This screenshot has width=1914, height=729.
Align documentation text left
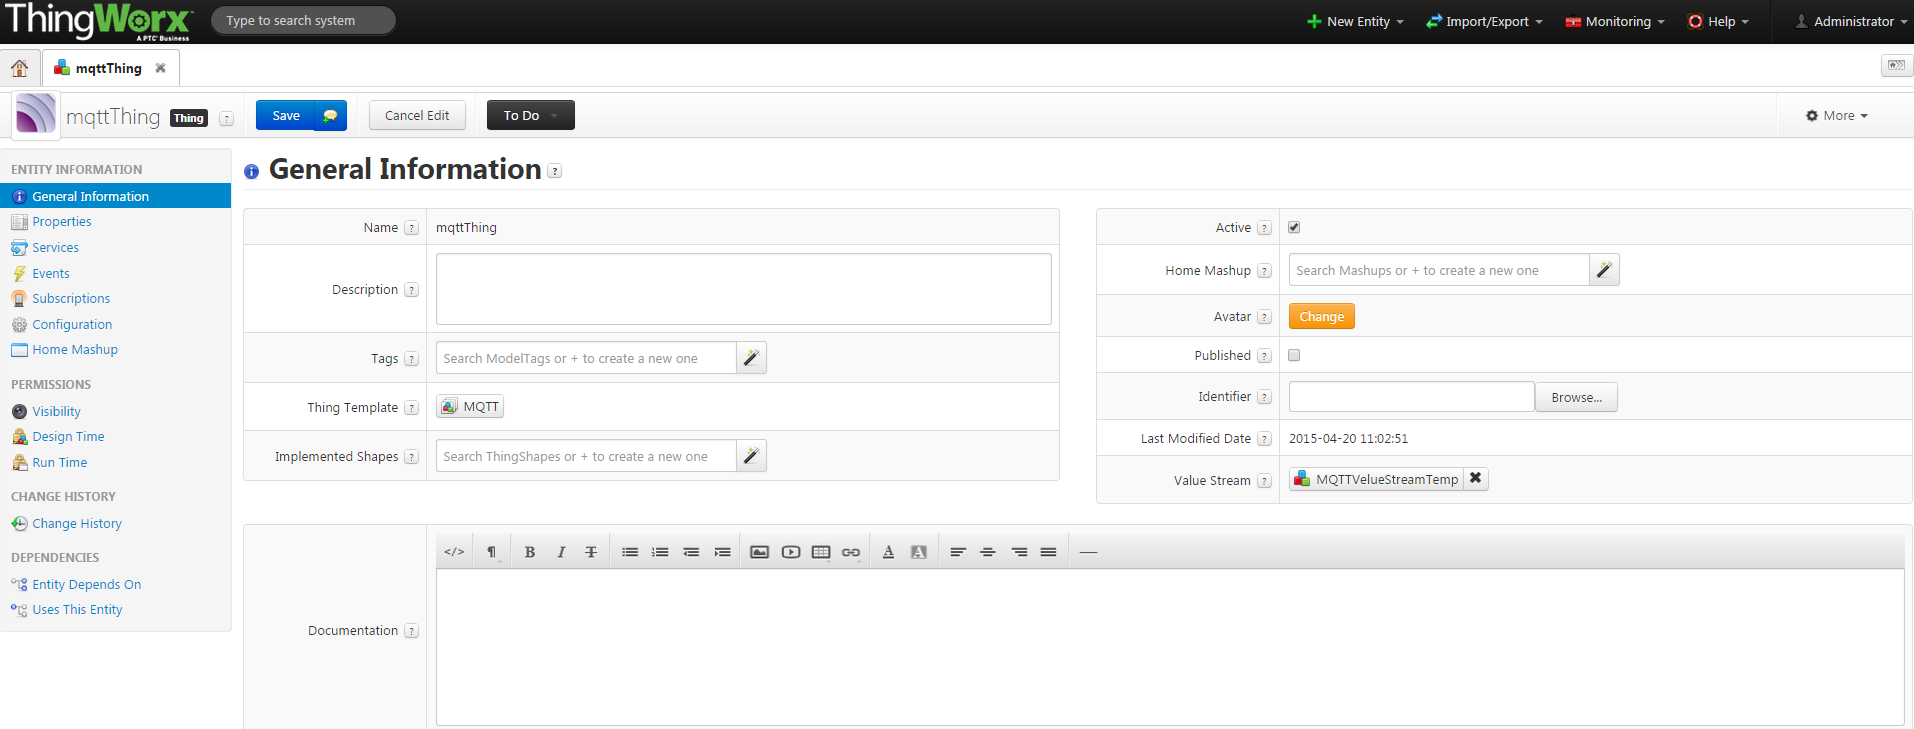(958, 552)
